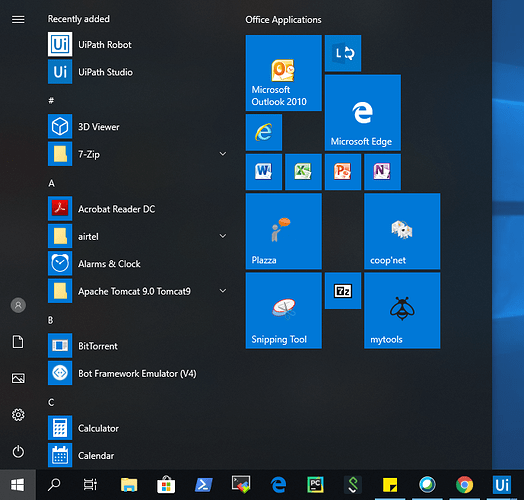Open the mytools tile

pyautogui.click(x=402, y=310)
